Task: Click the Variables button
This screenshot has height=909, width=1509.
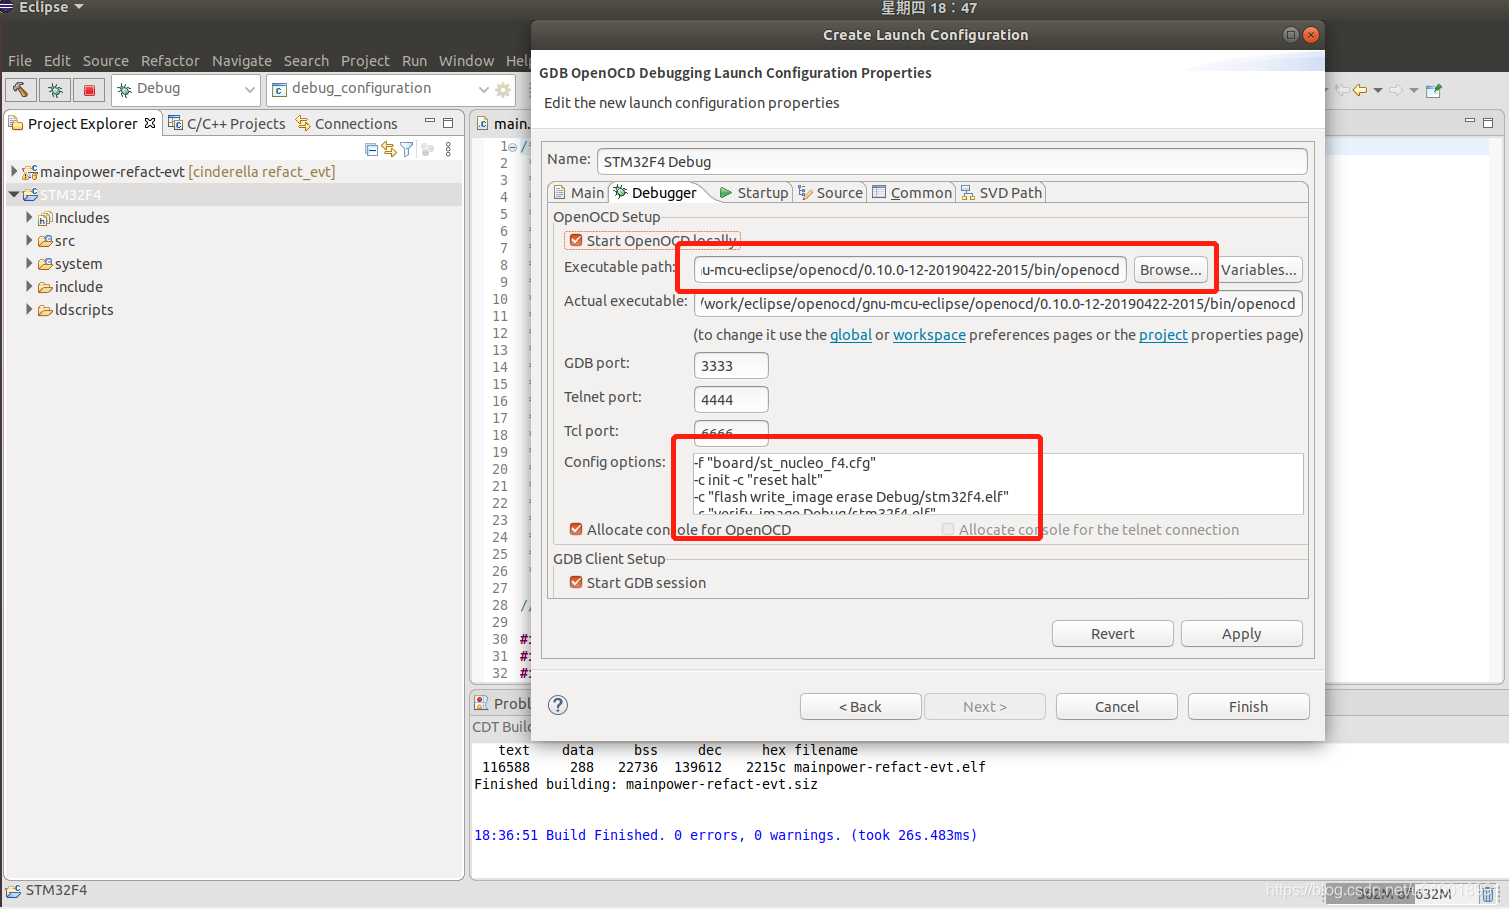Action: pos(1259,269)
